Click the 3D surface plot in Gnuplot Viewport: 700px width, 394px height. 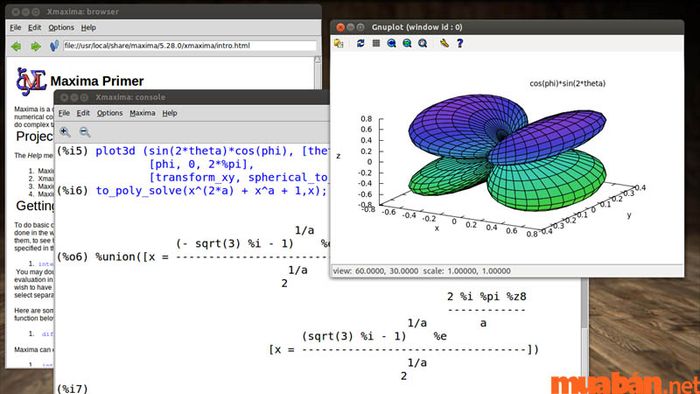(x=507, y=152)
